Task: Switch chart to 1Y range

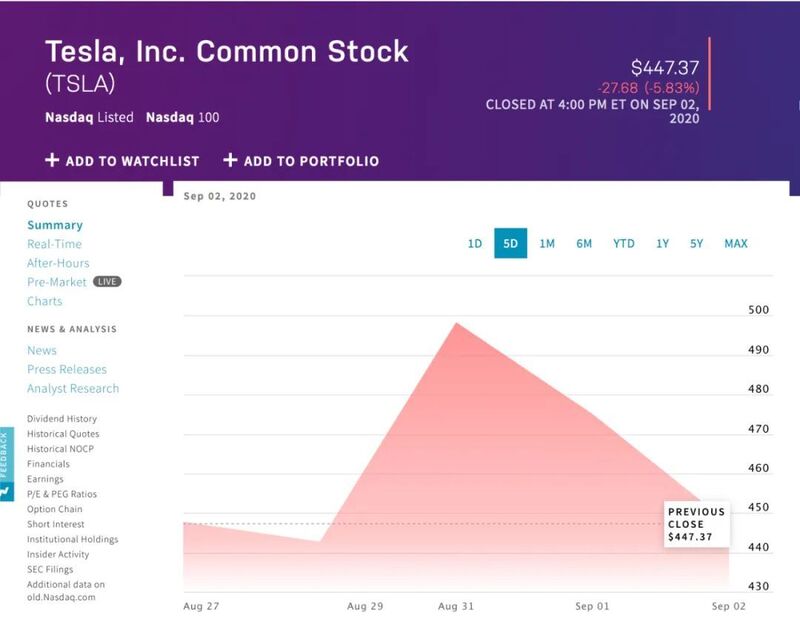Action: [663, 243]
